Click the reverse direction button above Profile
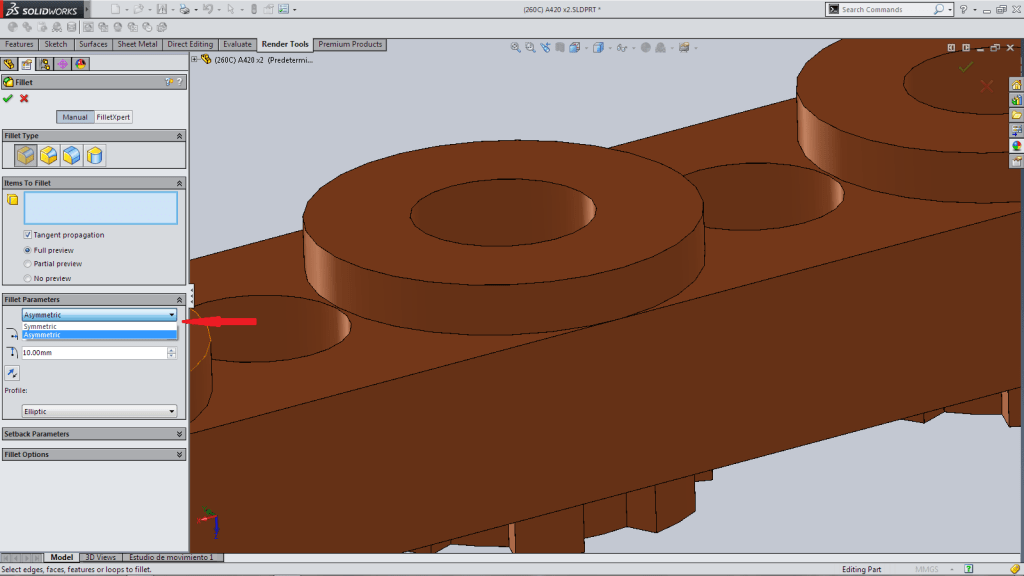Image resolution: width=1024 pixels, height=576 pixels. click(13, 373)
